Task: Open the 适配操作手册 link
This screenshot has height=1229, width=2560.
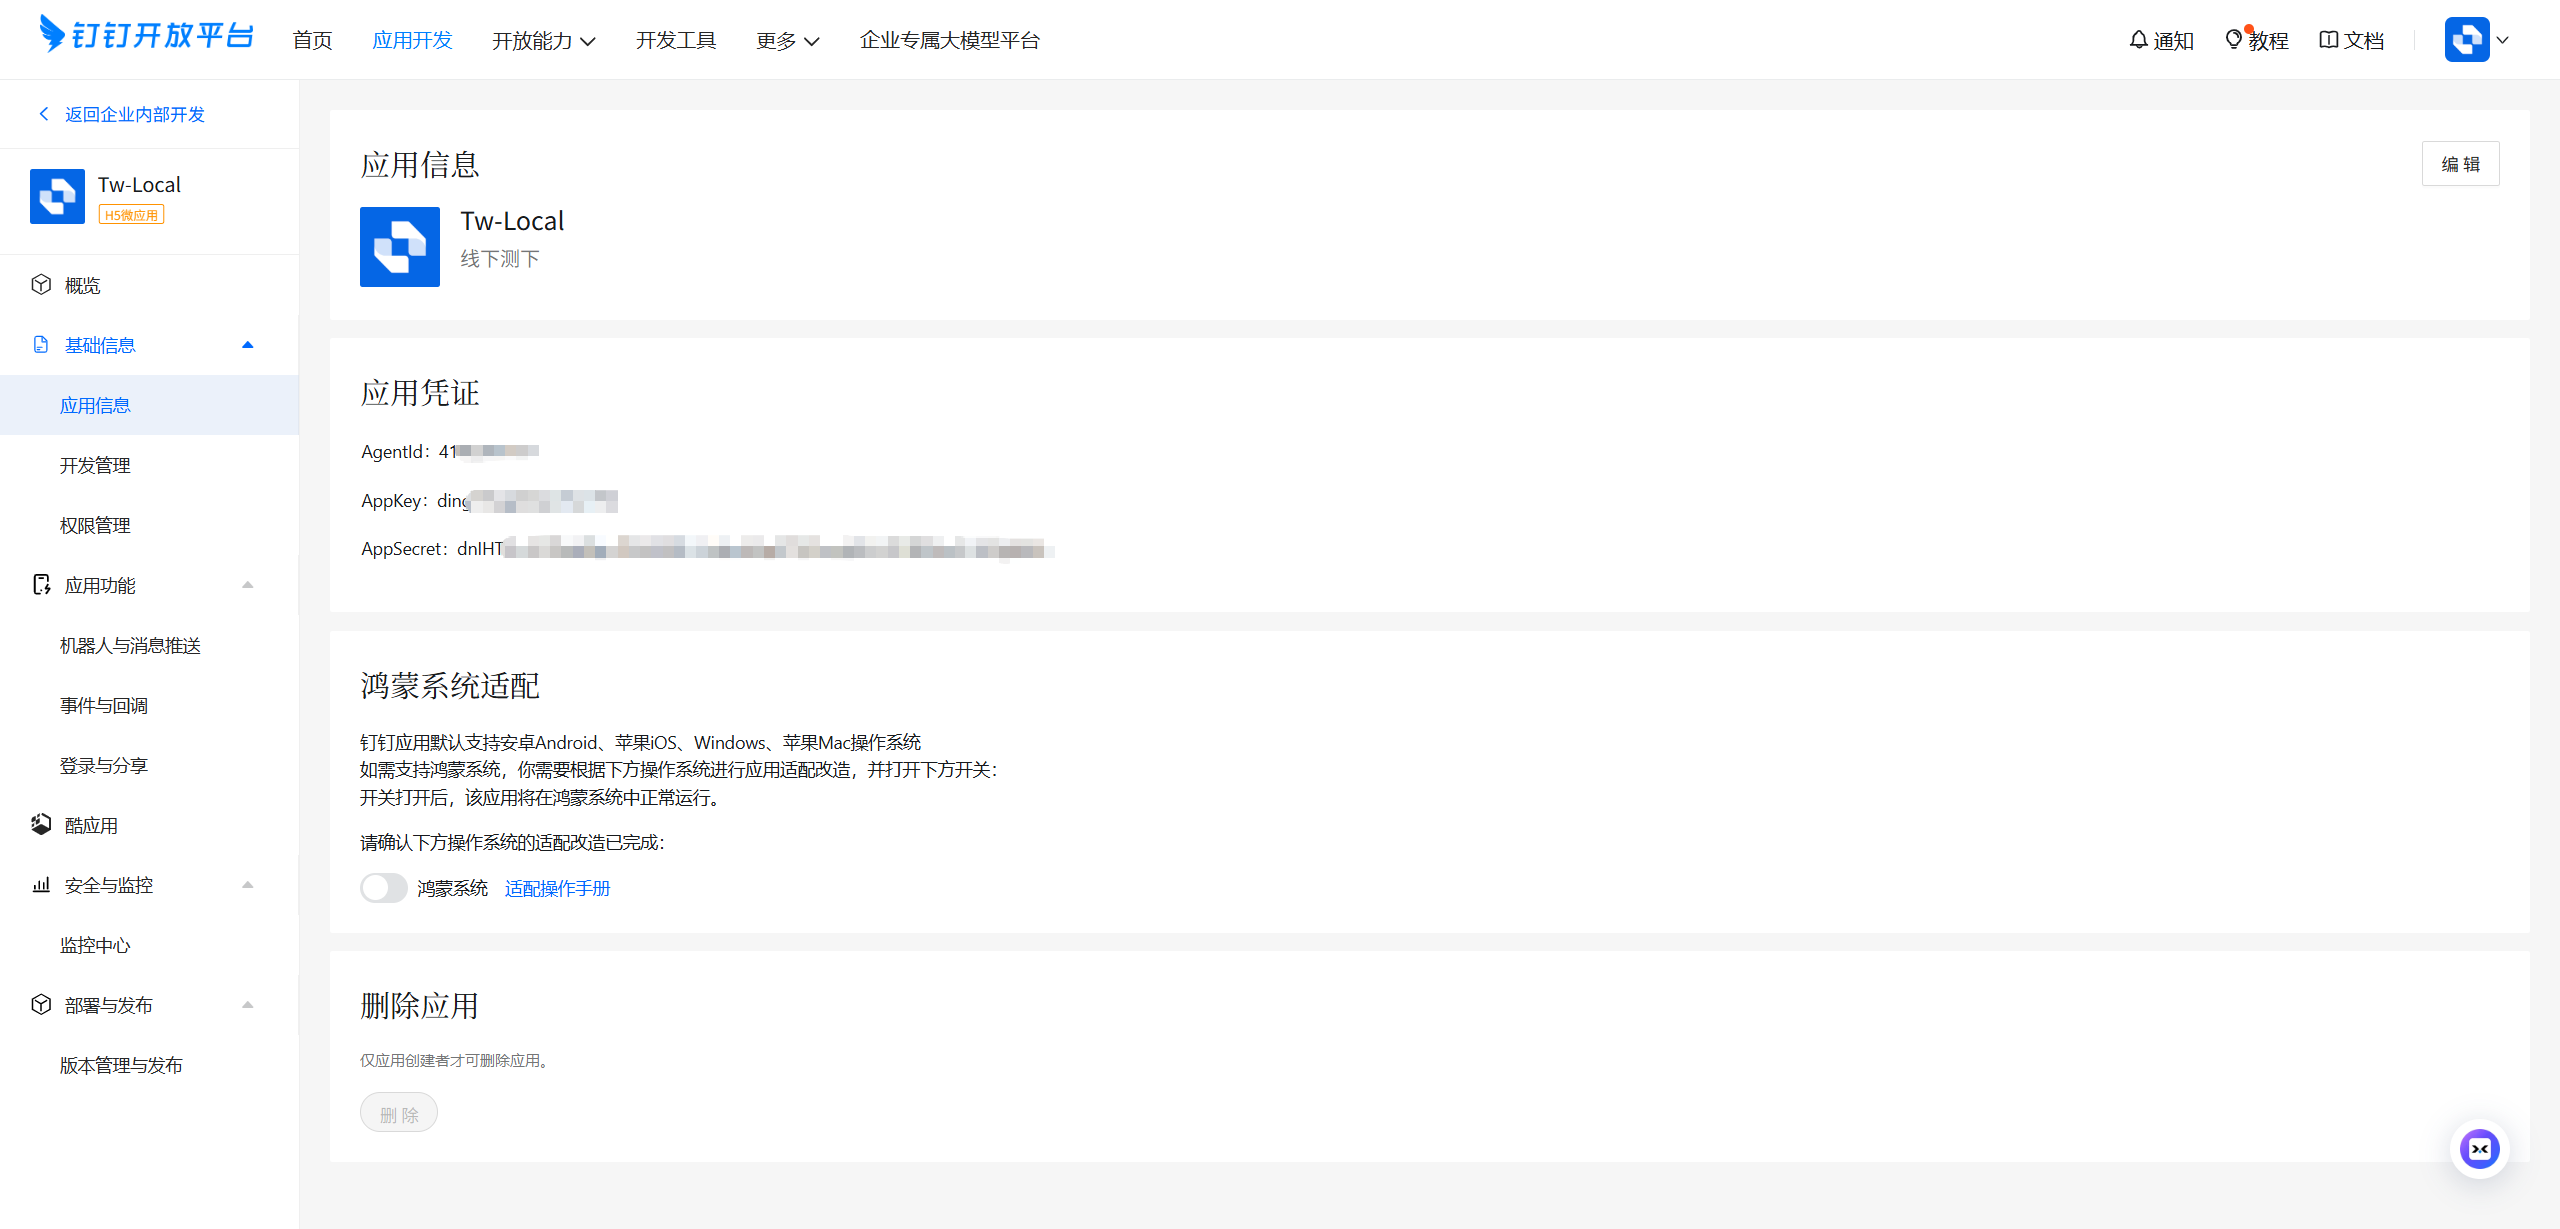Action: coord(557,888)
